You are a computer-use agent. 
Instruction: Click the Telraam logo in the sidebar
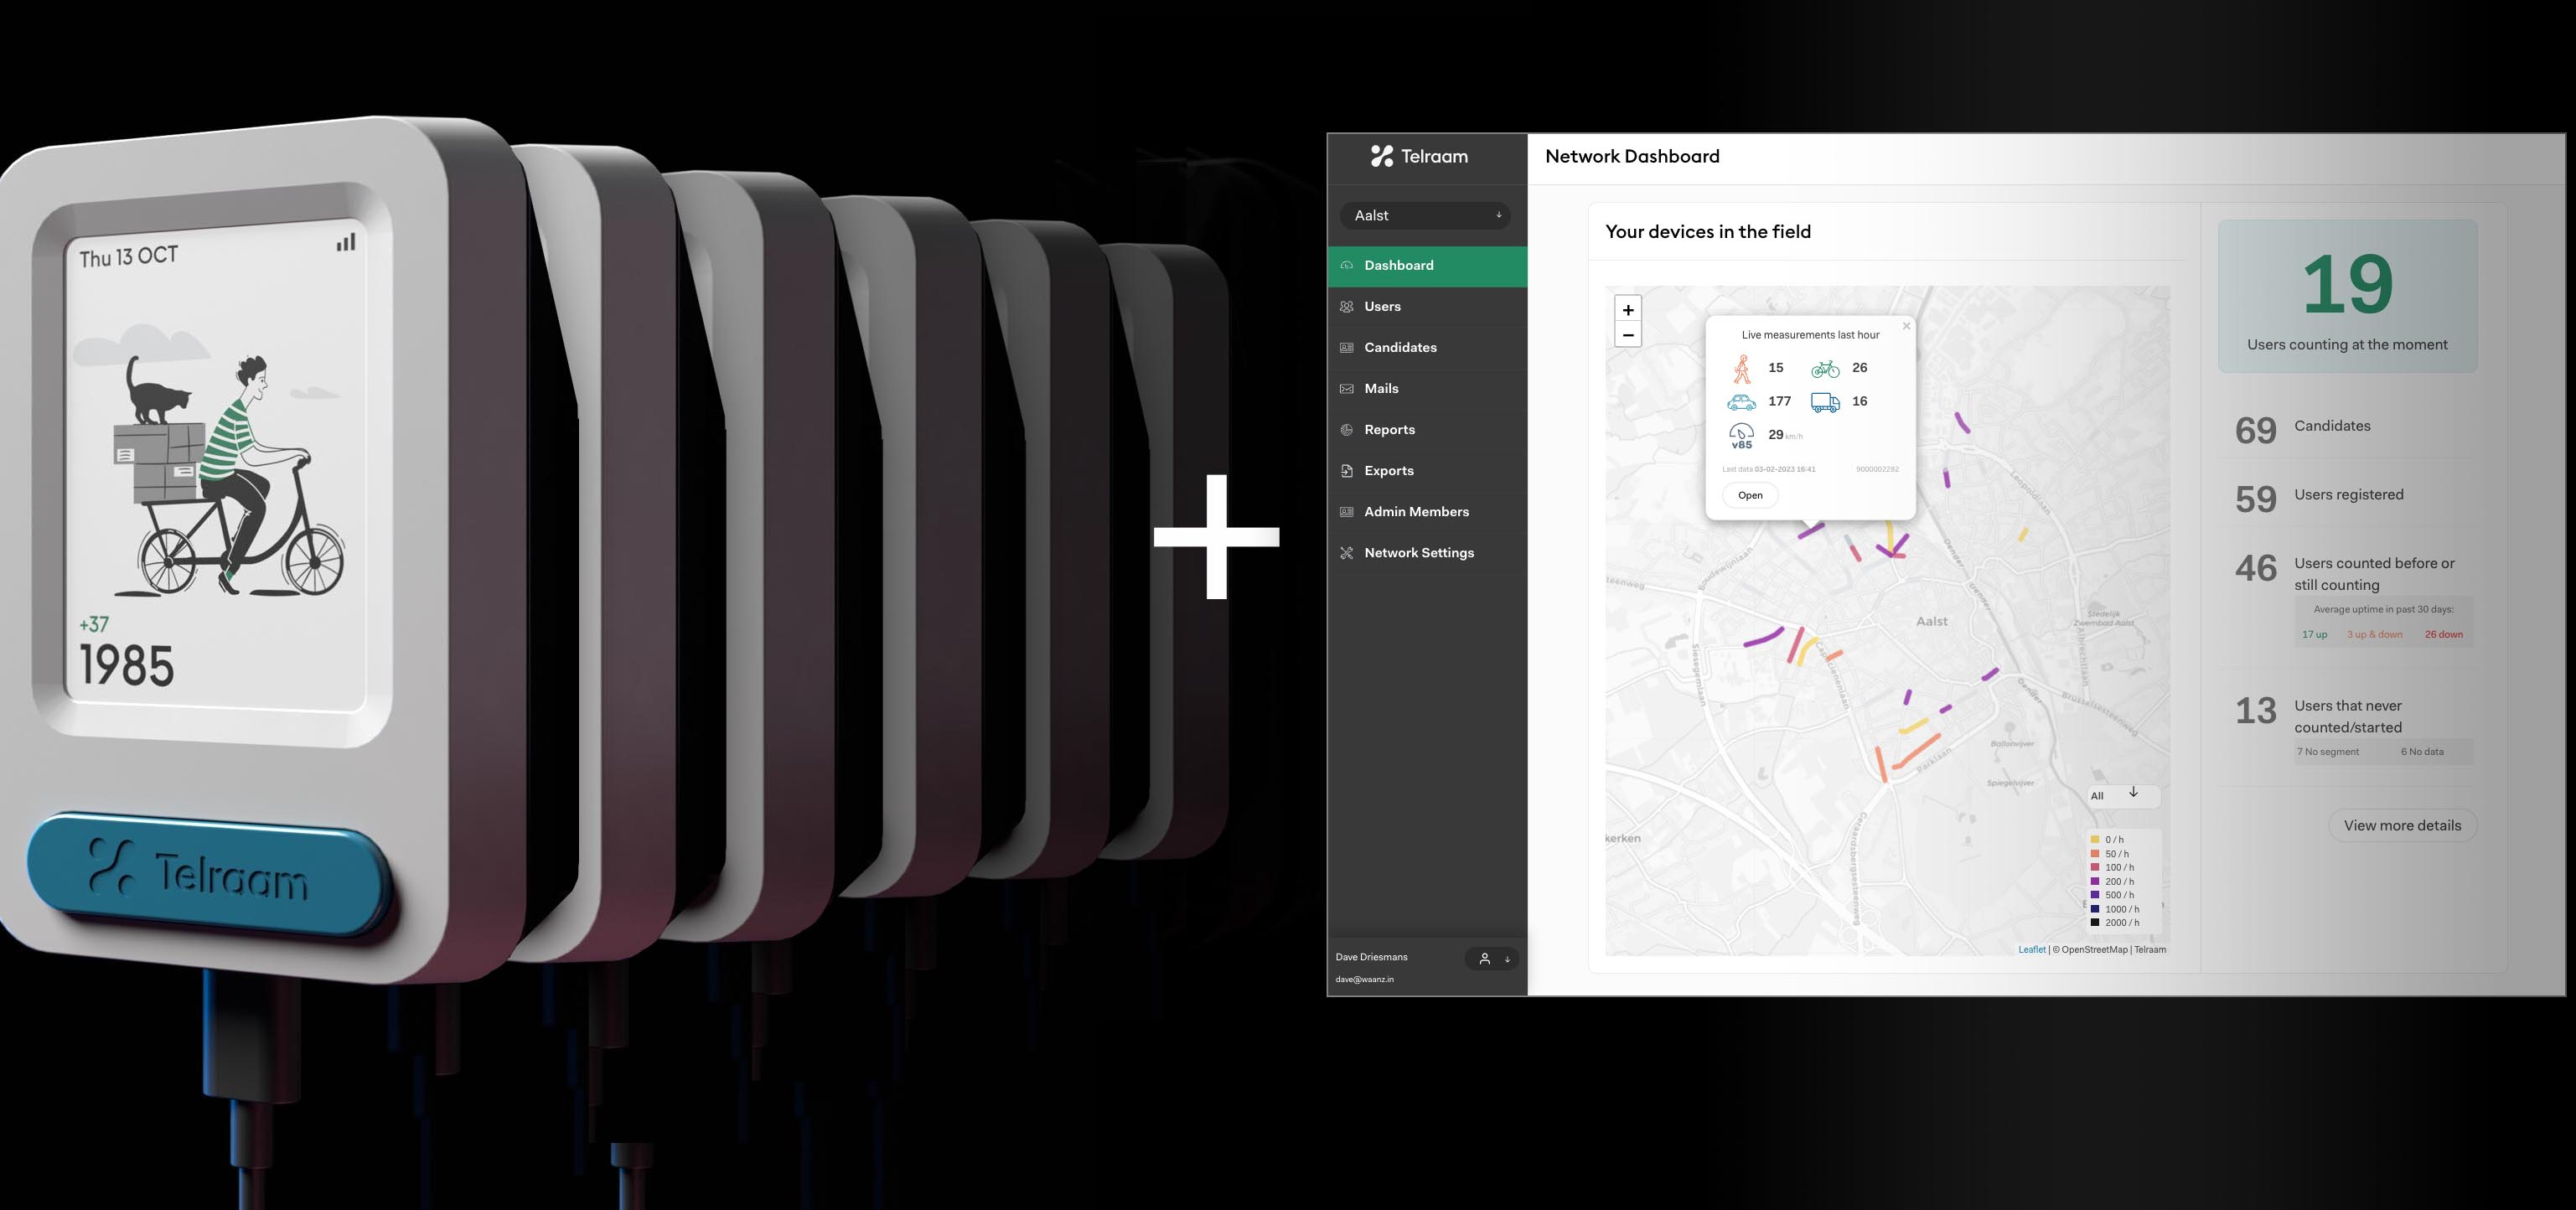click(x=1419, y=156)
